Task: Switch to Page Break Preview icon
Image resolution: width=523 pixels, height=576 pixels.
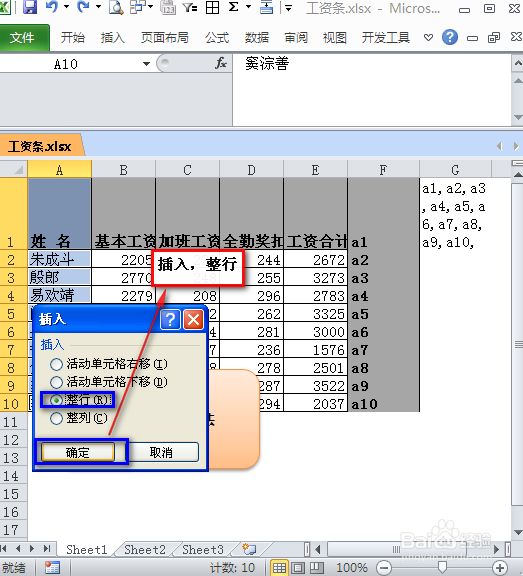Action: click(x=317, y=568)
